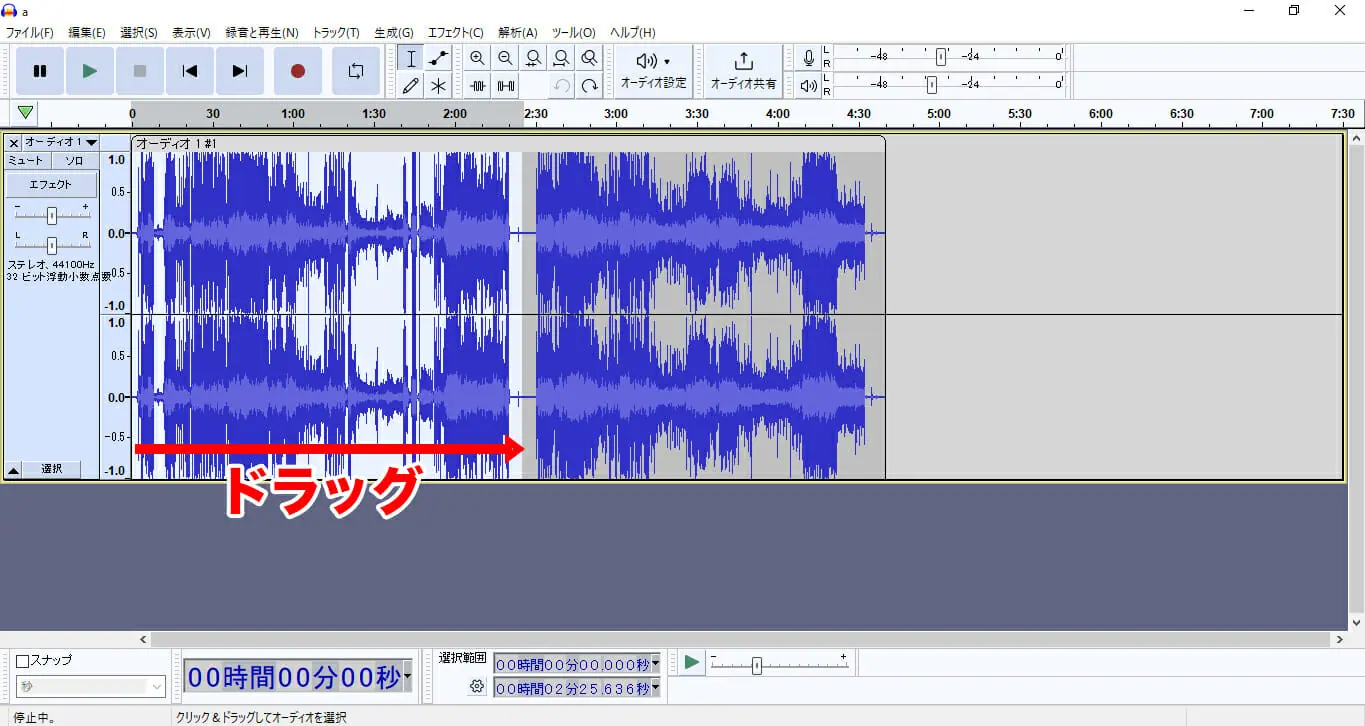
Task: Click the 3:00 mark on the timeline ruler
Action: tap(616, 114)
